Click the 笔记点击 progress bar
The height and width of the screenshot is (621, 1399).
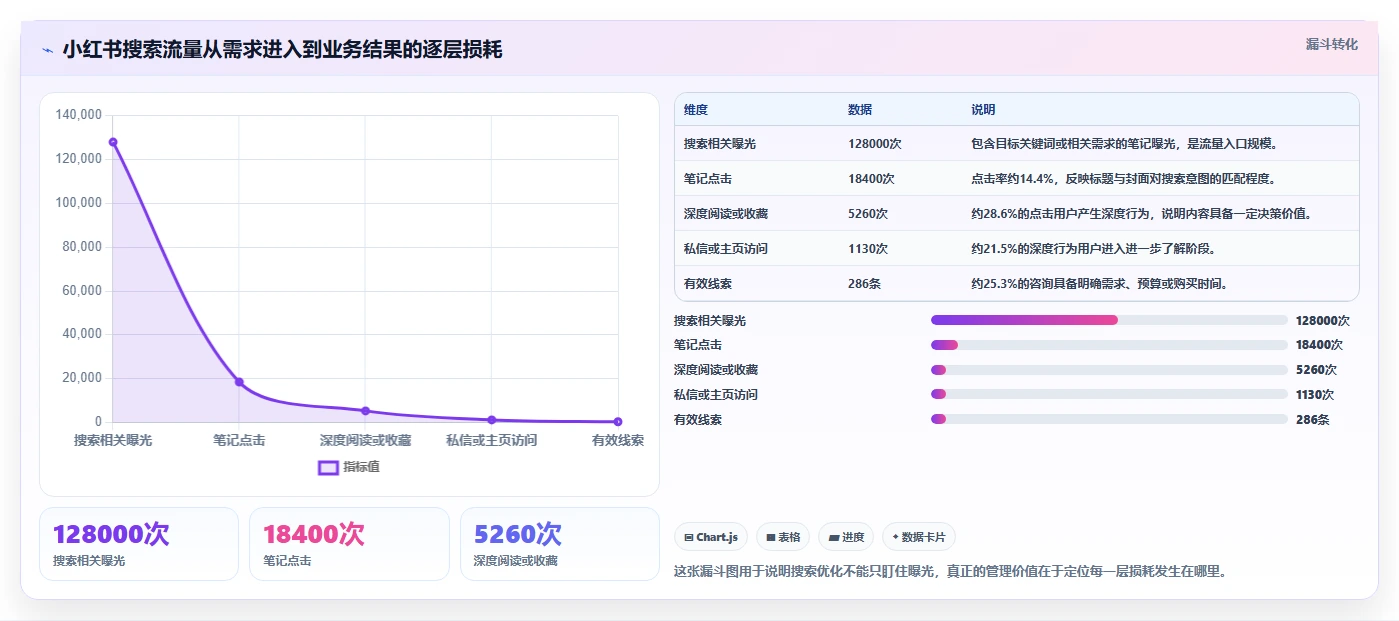(x=1109, y=345)
